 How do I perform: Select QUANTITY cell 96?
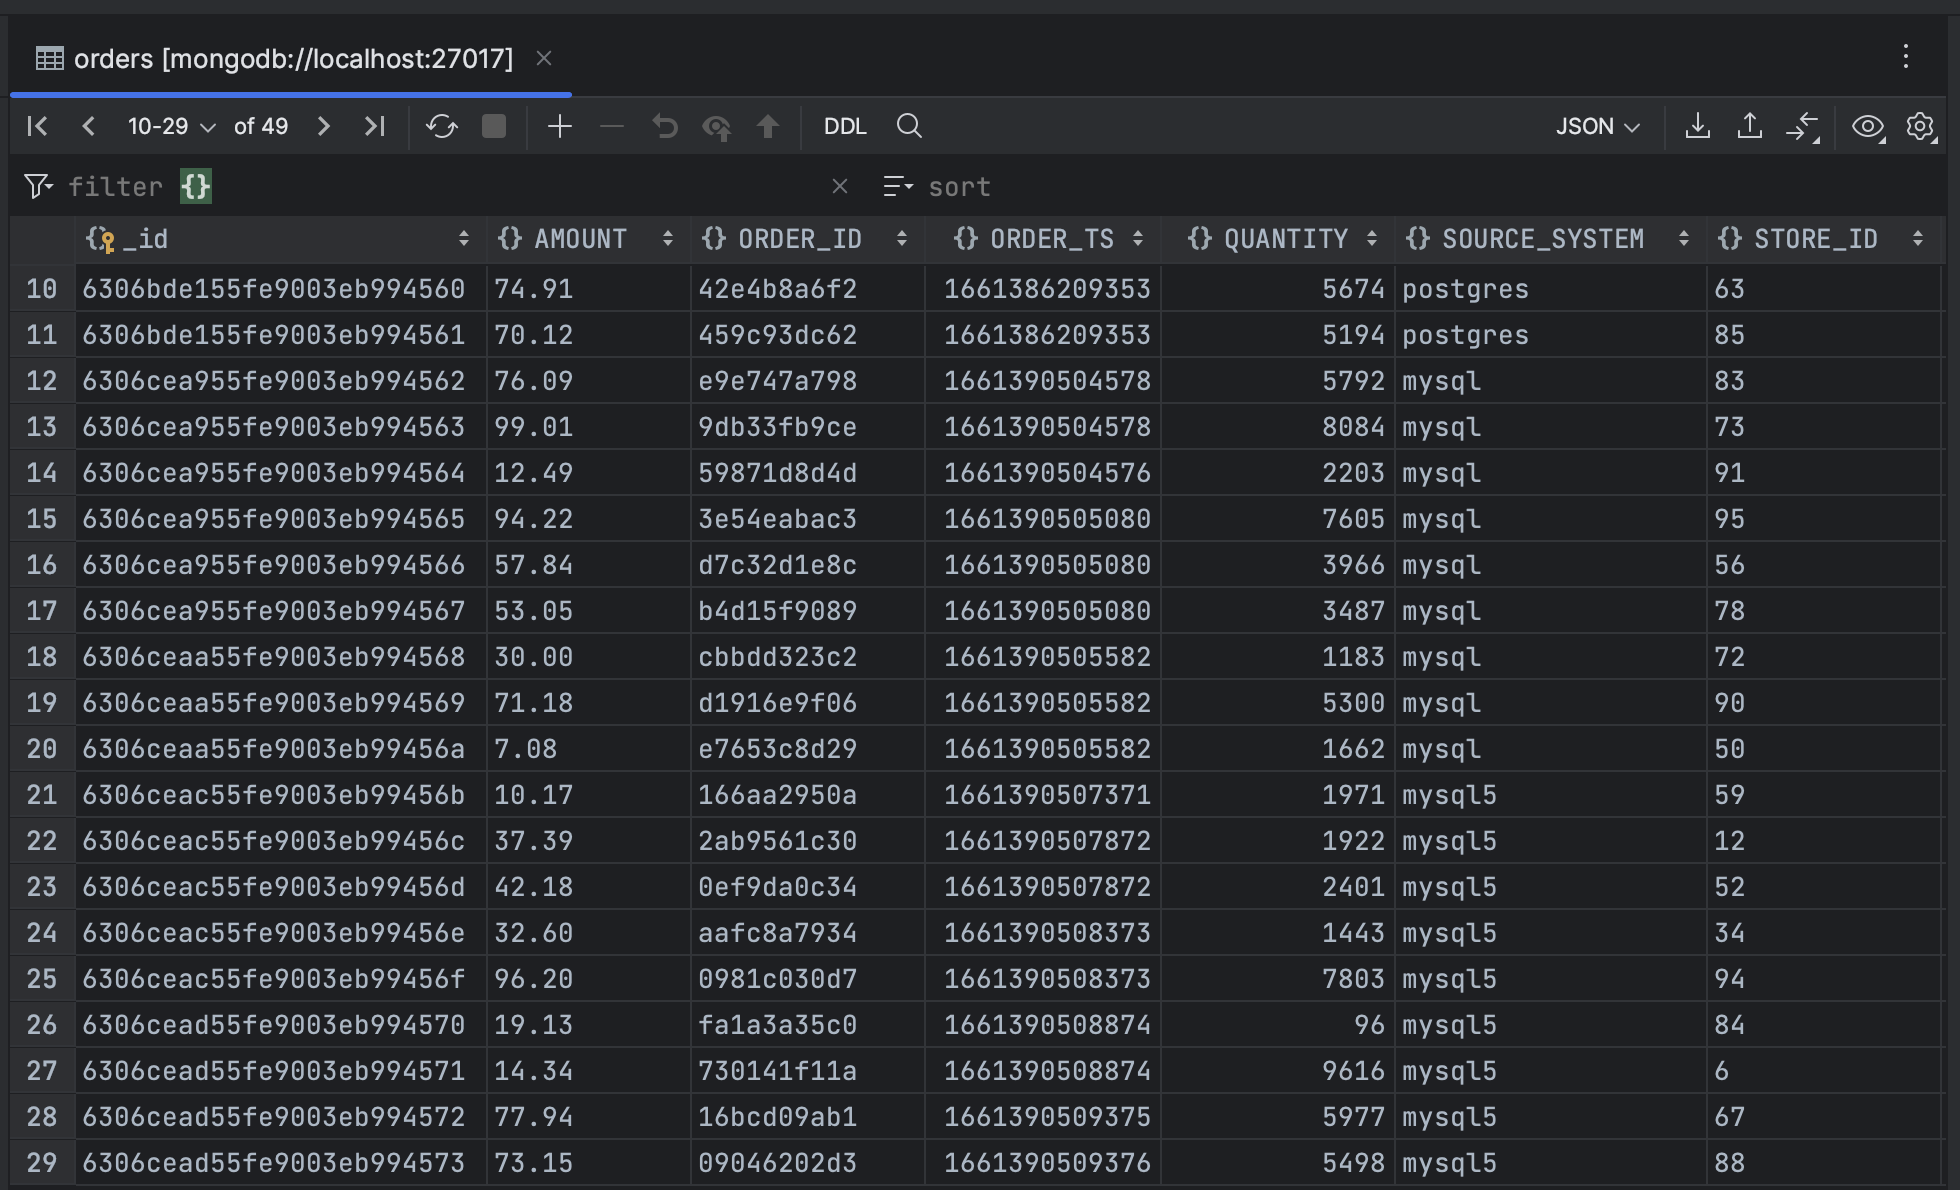pos(1278,1025)
